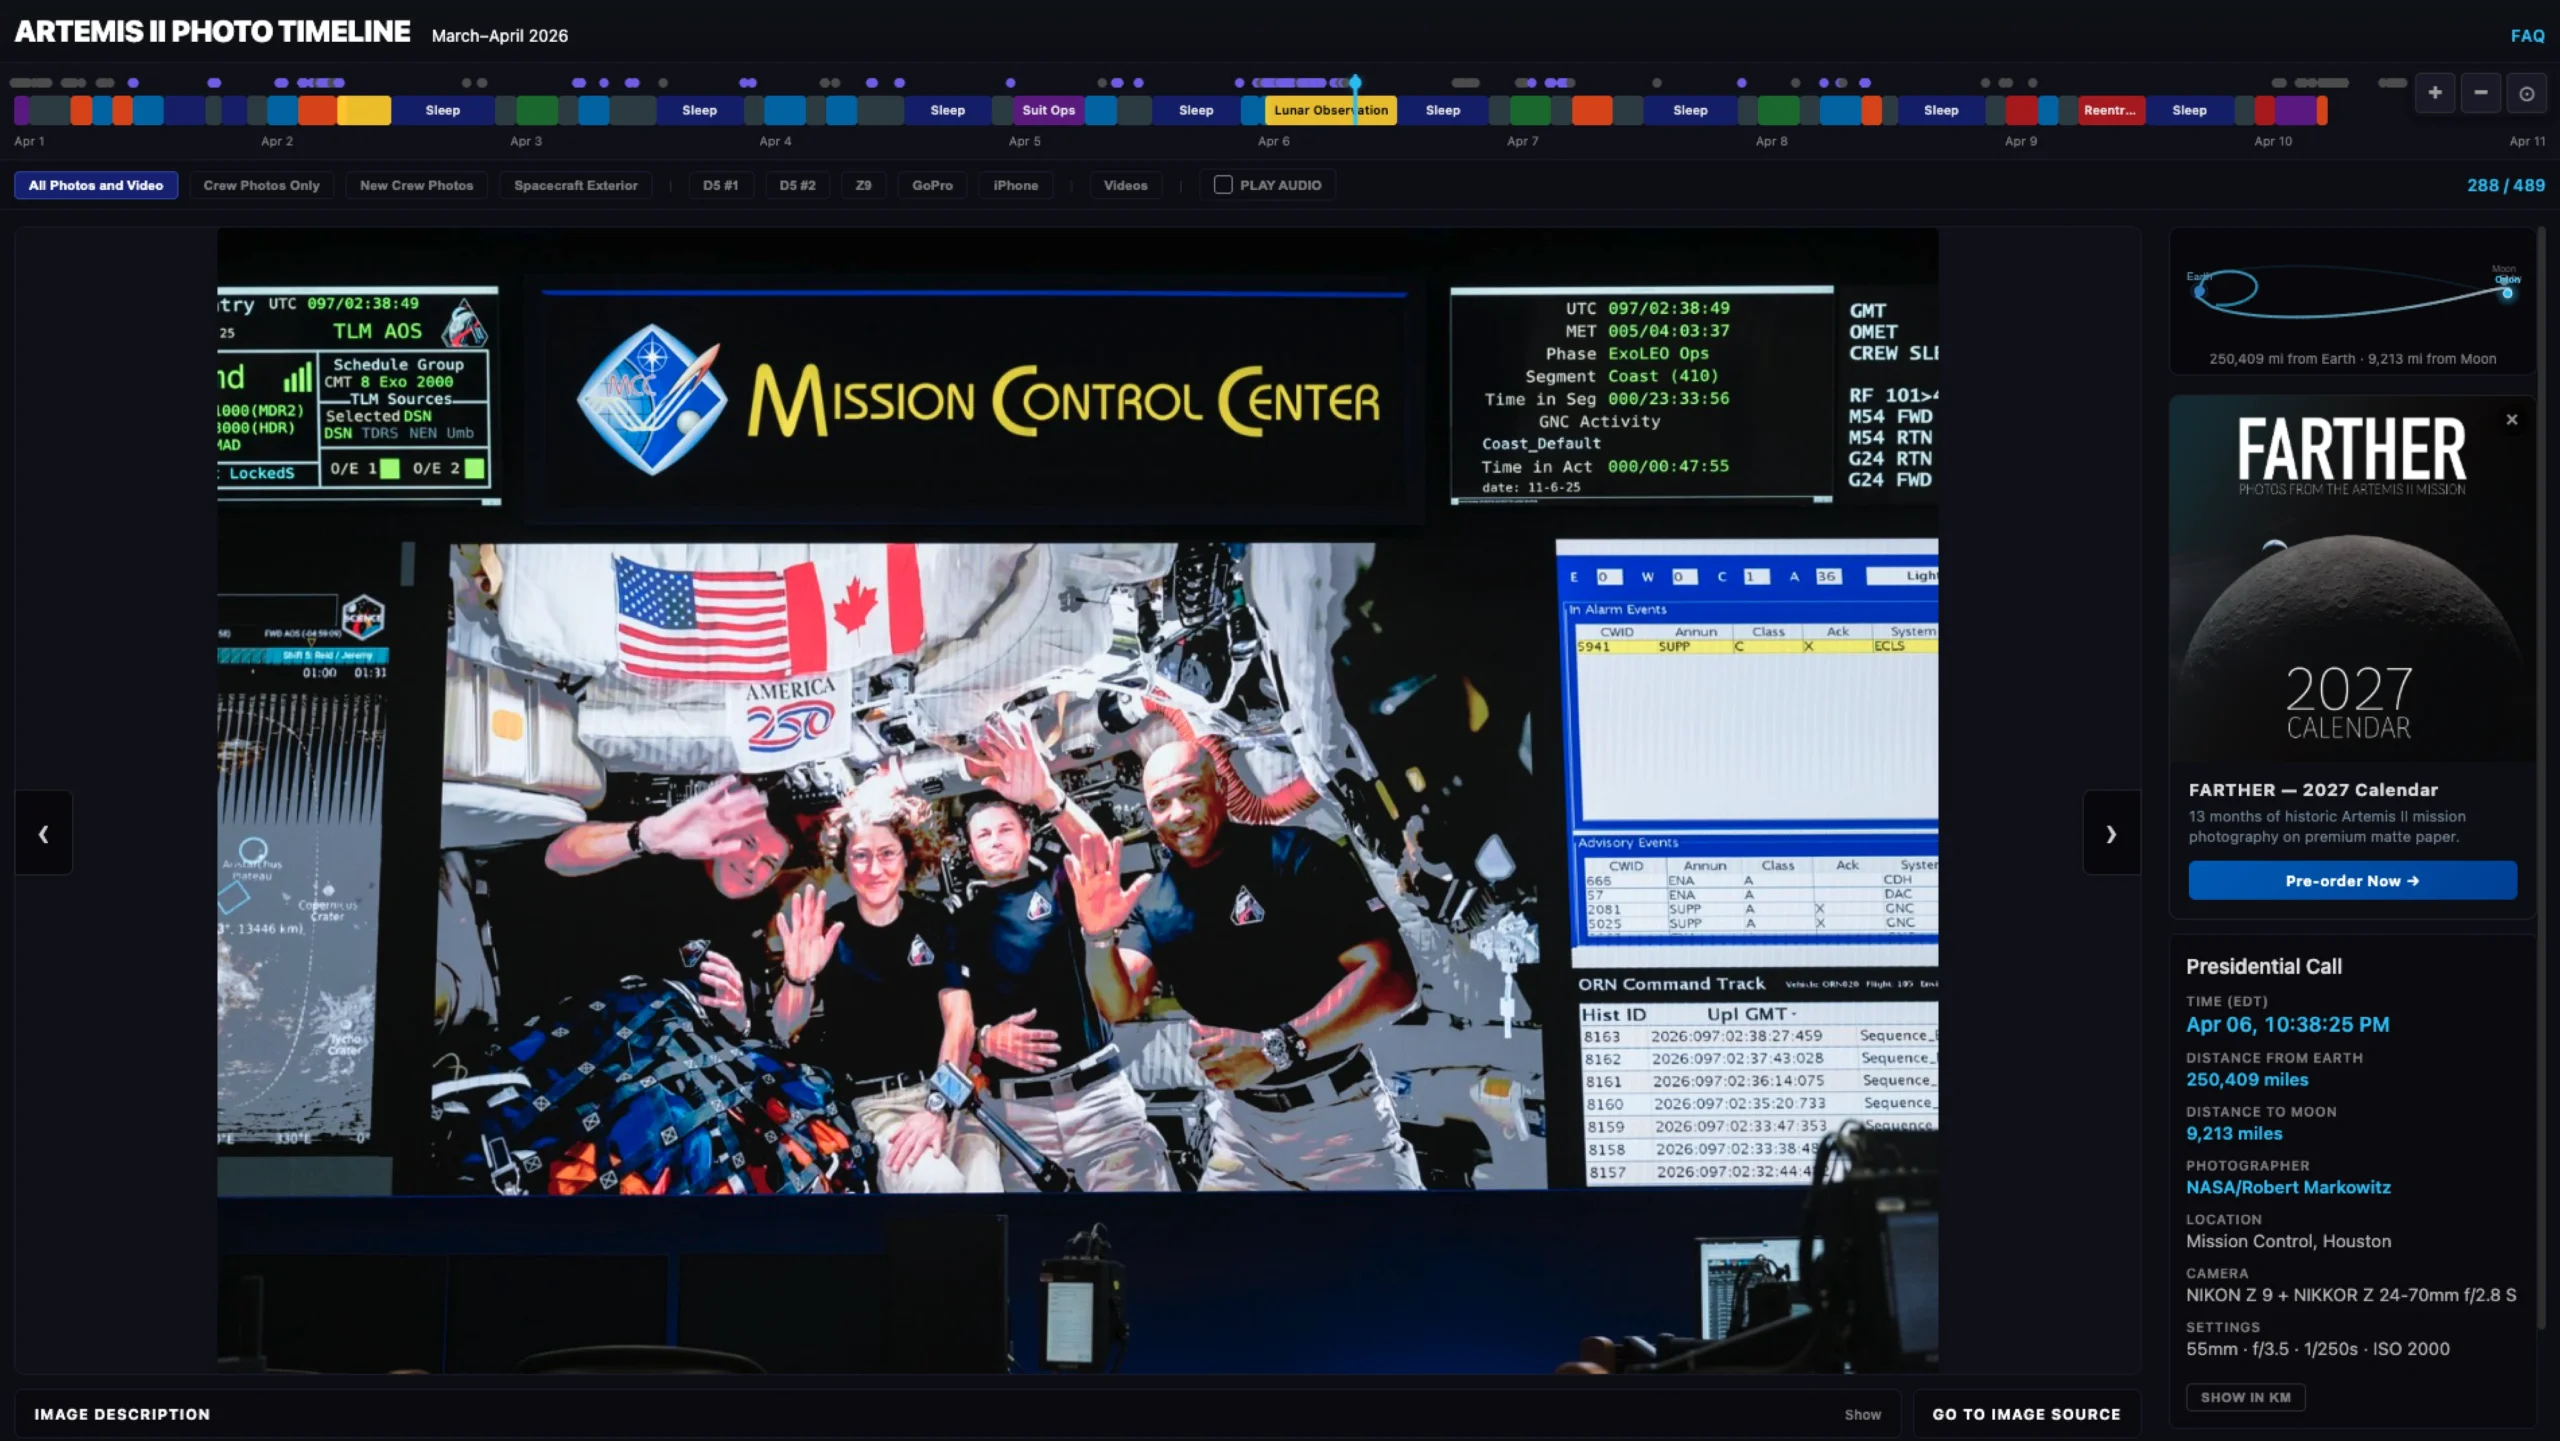Click the Artemis II Photo Timeline title
Screen dimensions: 2560x1441
pos(212,32)
